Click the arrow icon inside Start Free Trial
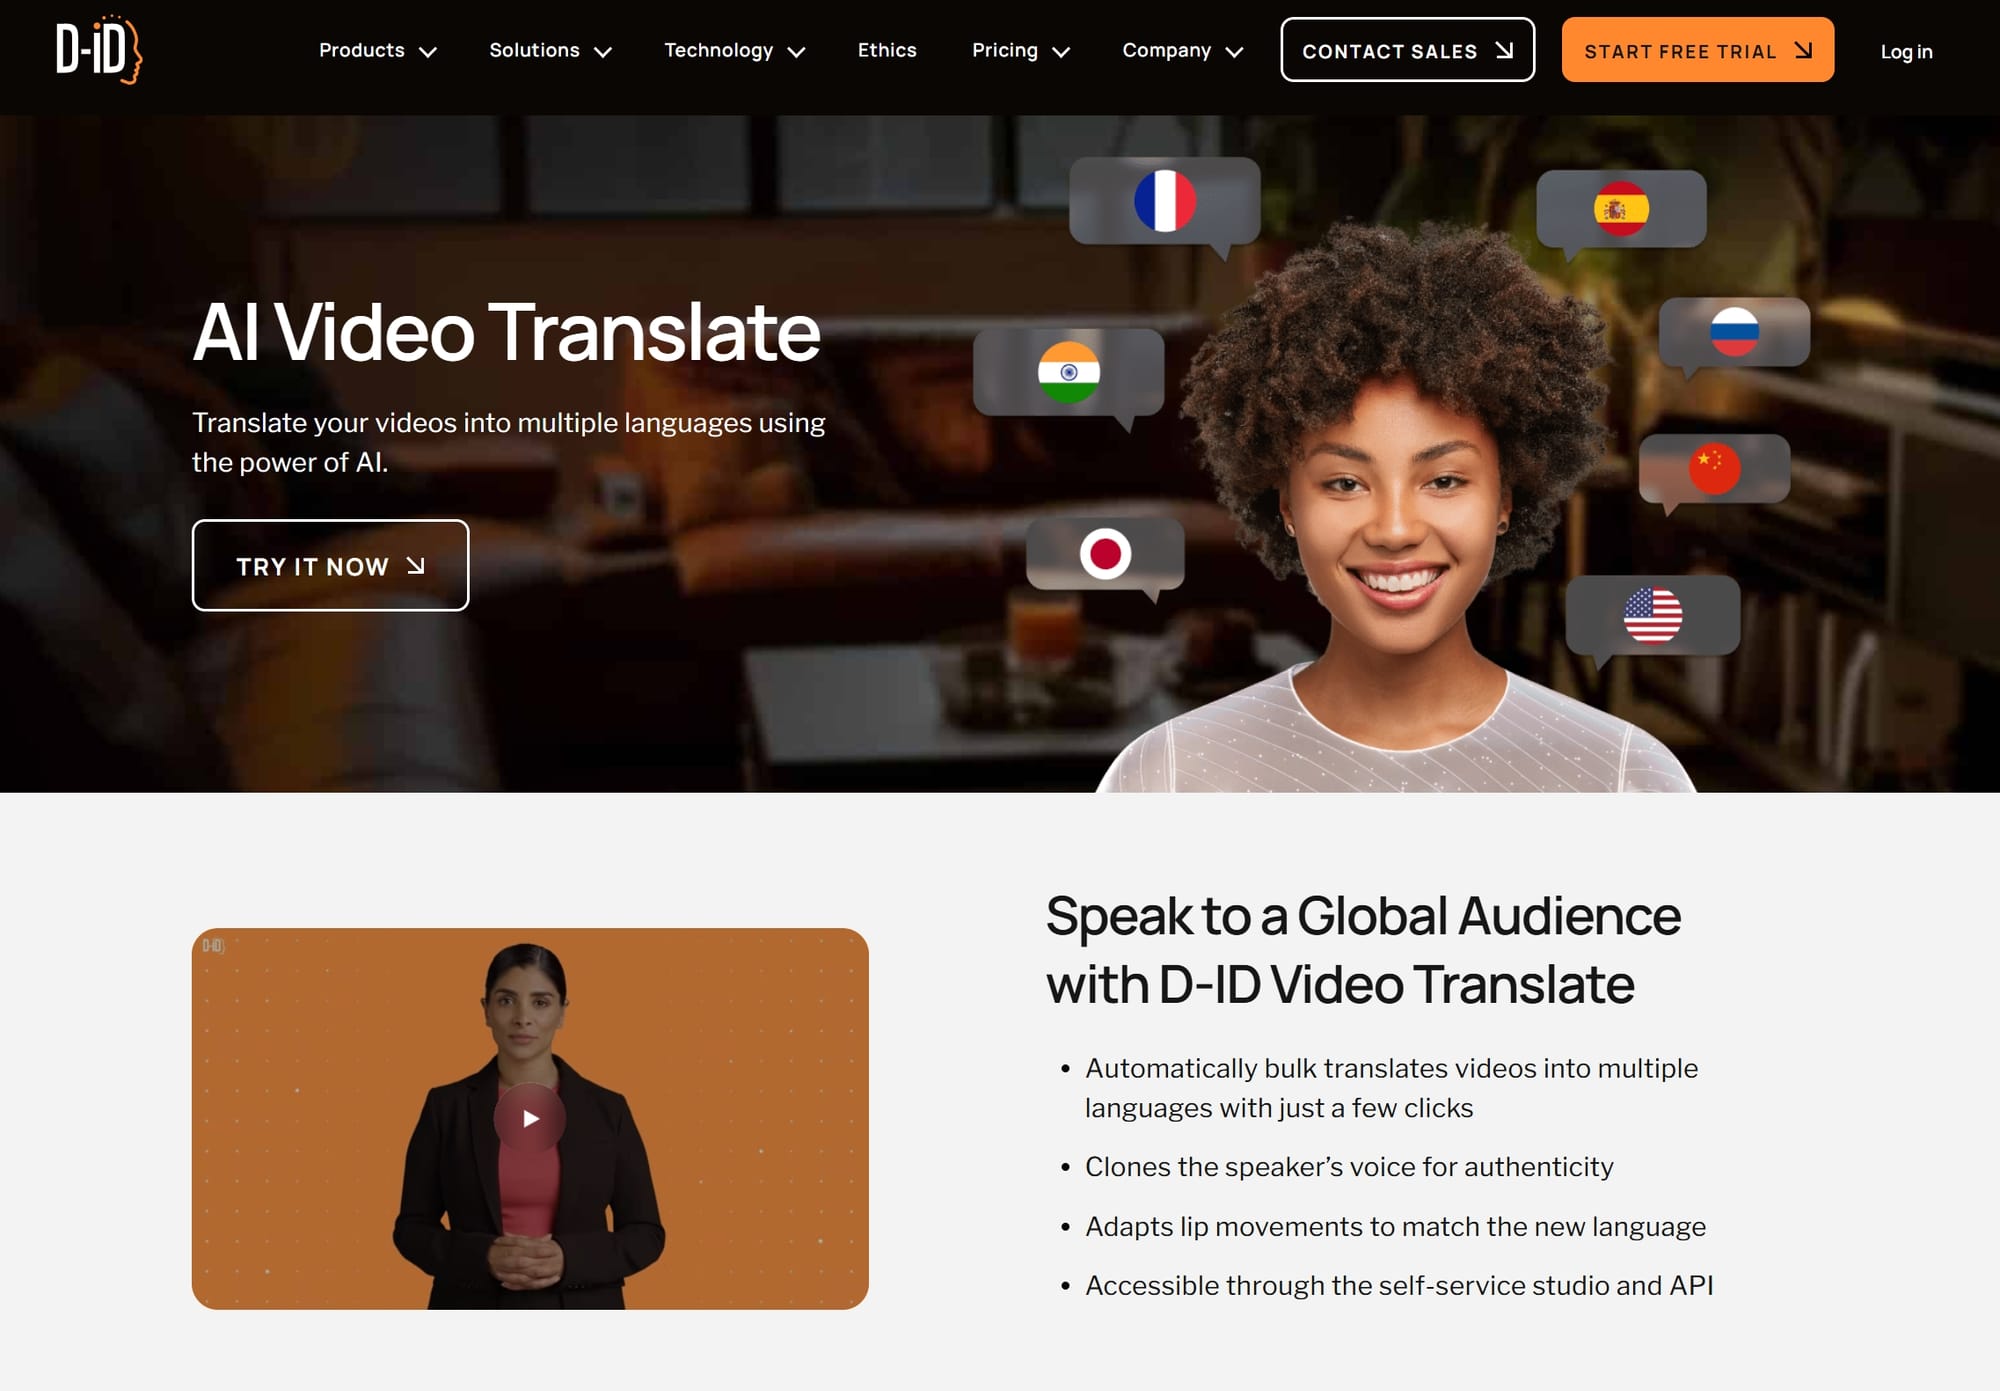Screen dimensions: 2000x1391 click(1802, 49)
